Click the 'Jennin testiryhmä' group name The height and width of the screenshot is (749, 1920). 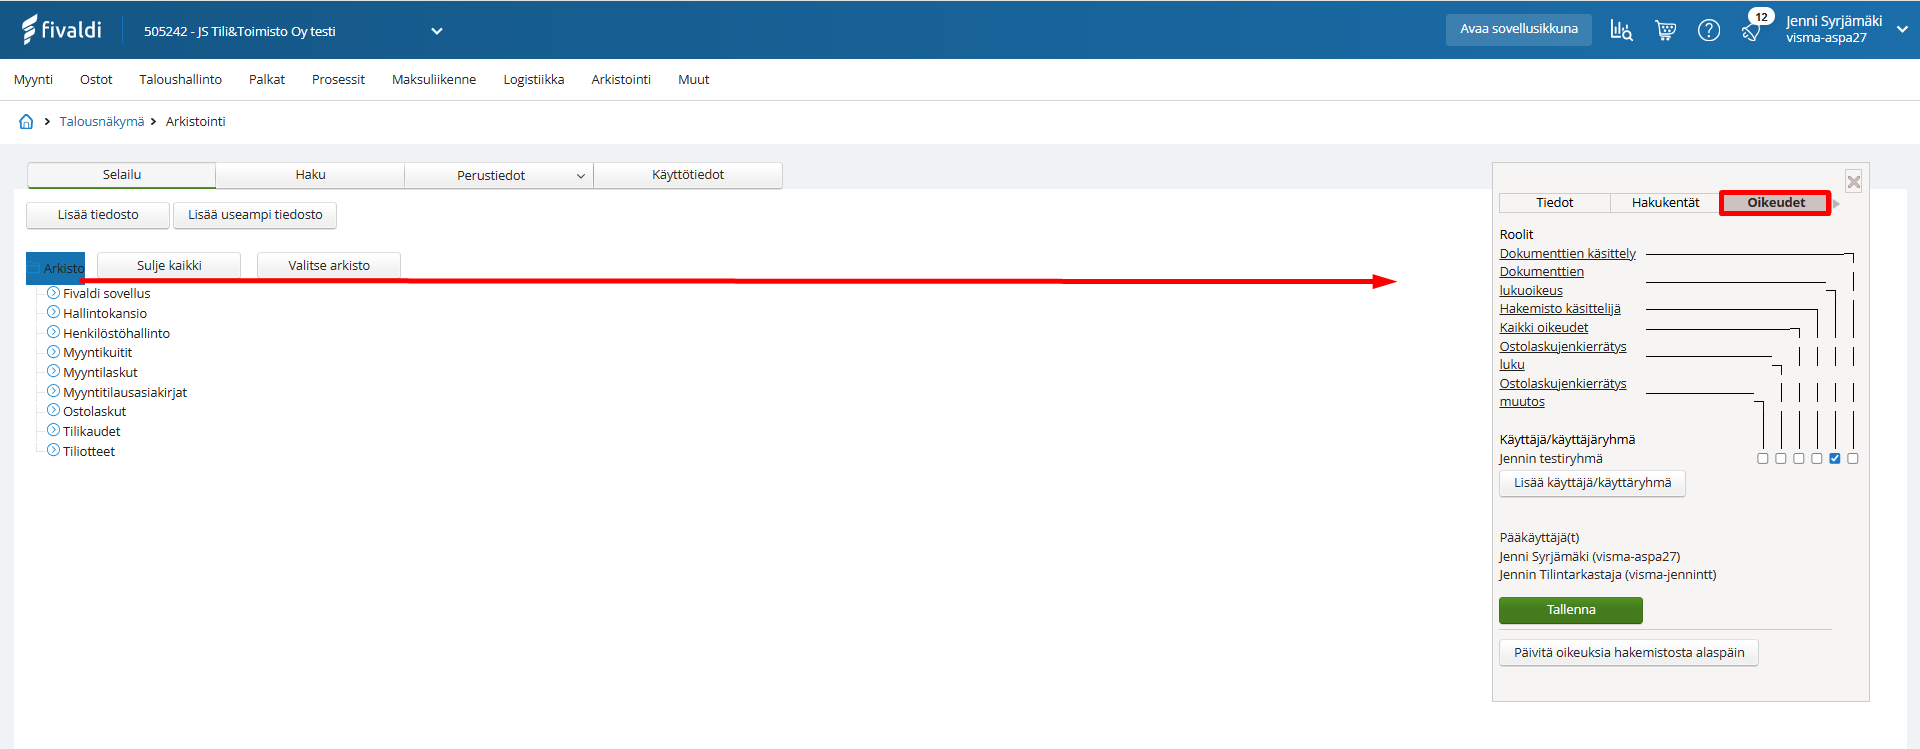click(x=1551, y=459)
